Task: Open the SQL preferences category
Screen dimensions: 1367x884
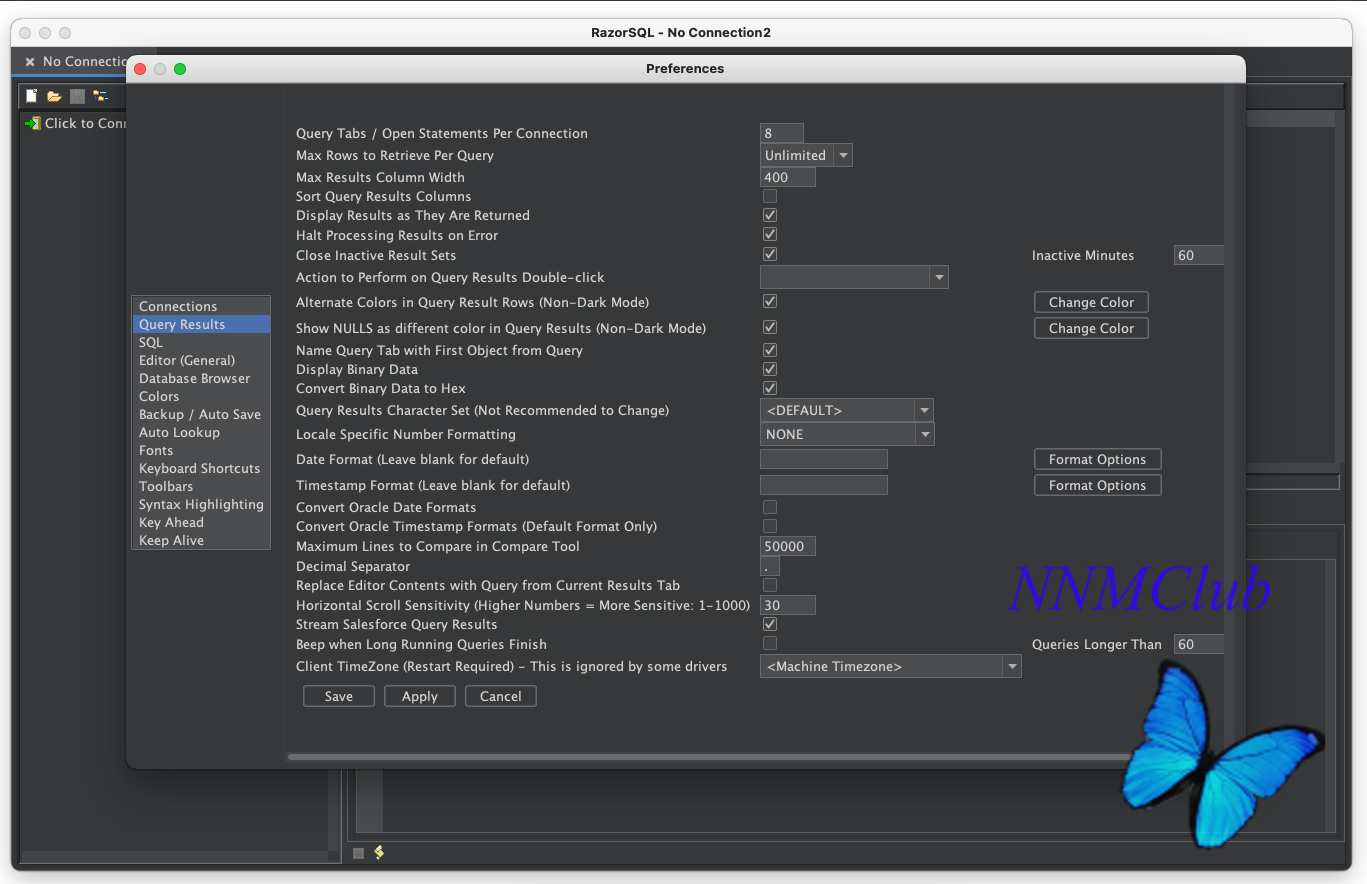Action: (201, 342)
